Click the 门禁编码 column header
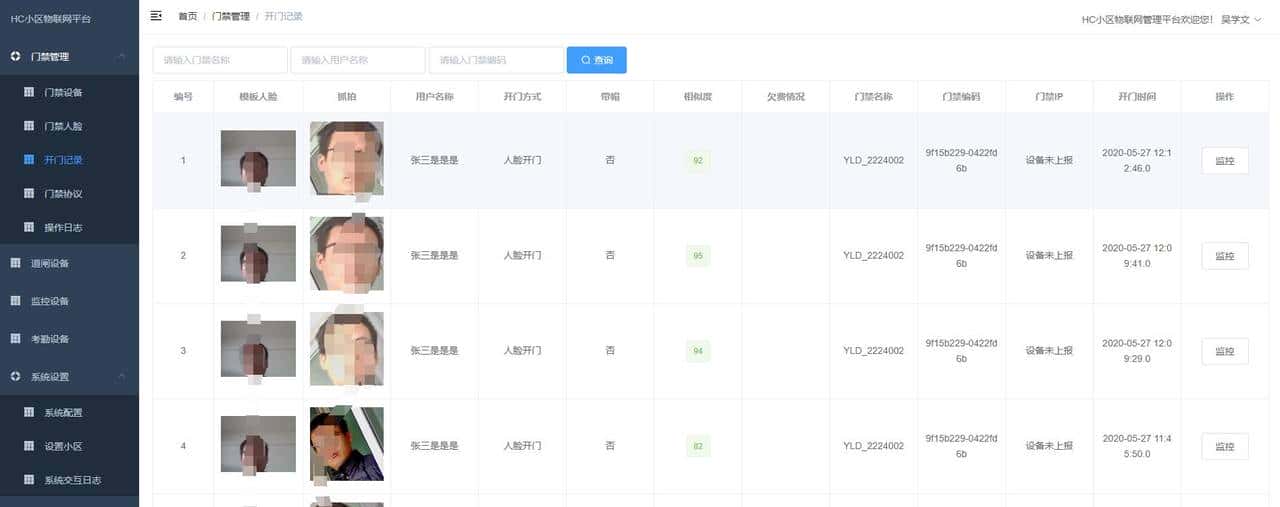The height and width of the screenshot is (507, 1280). pos(961,97)
